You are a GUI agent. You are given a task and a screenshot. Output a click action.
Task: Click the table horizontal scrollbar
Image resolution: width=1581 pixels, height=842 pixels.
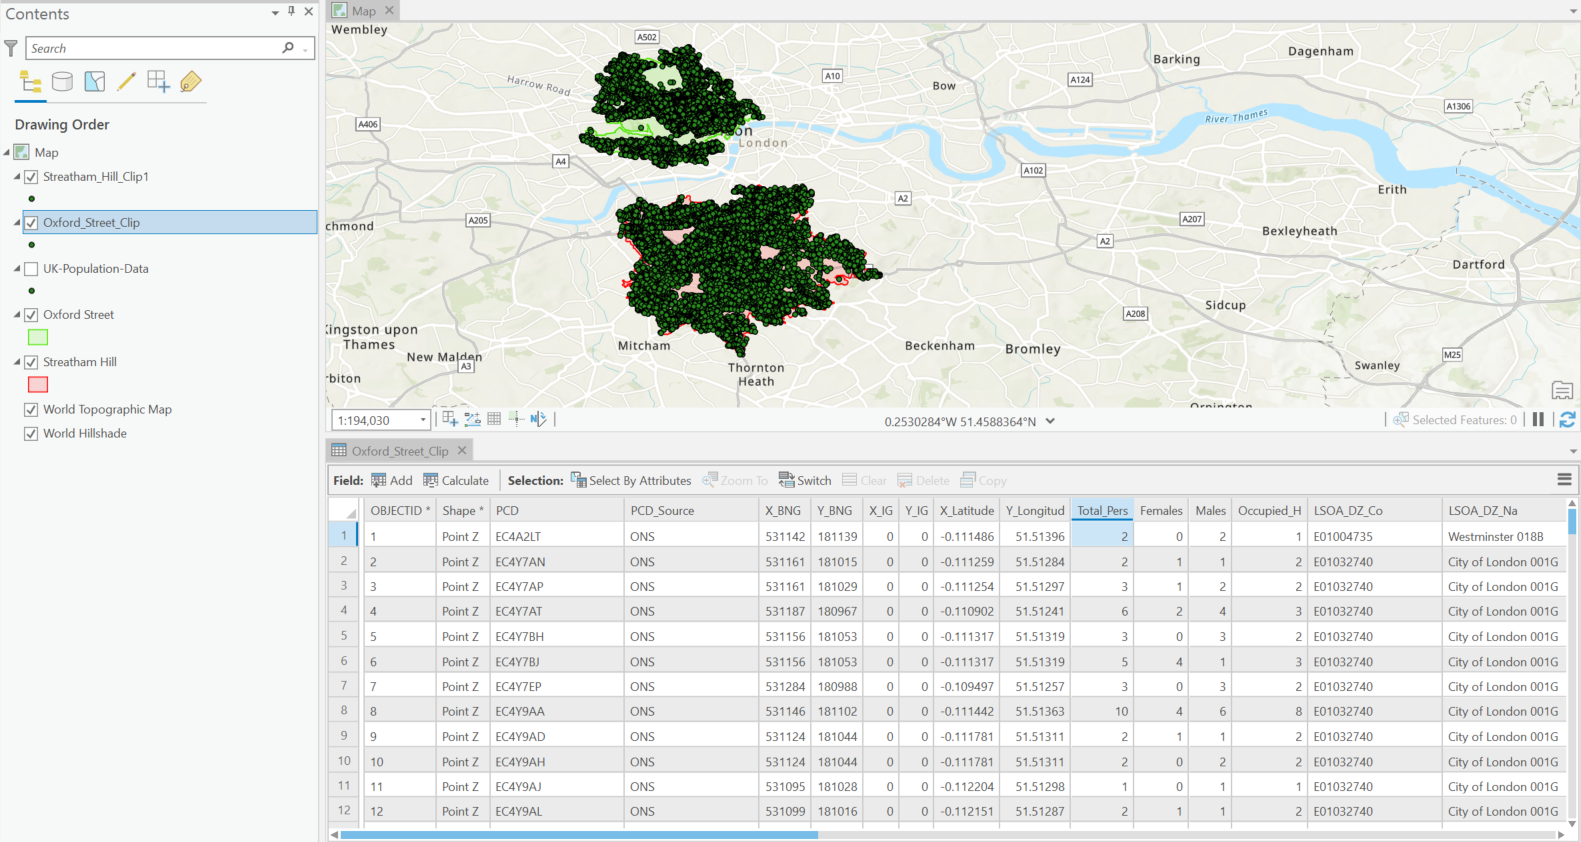point(579,834)
